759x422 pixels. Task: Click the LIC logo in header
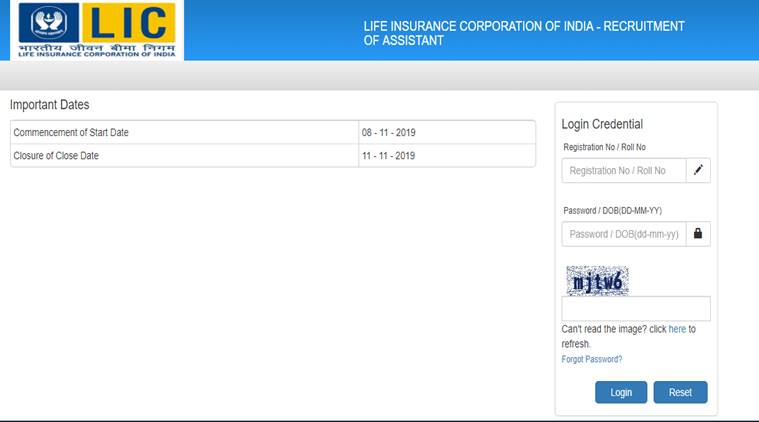97,30
